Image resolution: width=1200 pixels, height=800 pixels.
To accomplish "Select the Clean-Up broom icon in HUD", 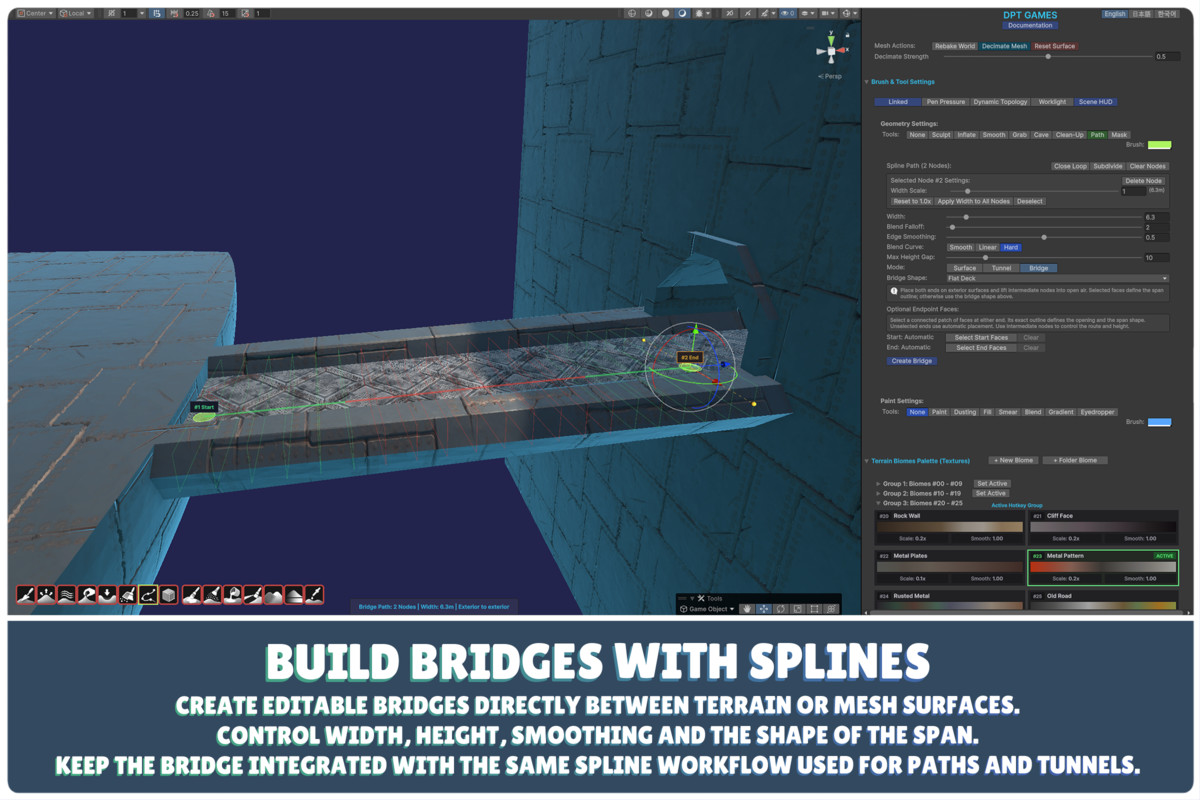I will point(127,595).
